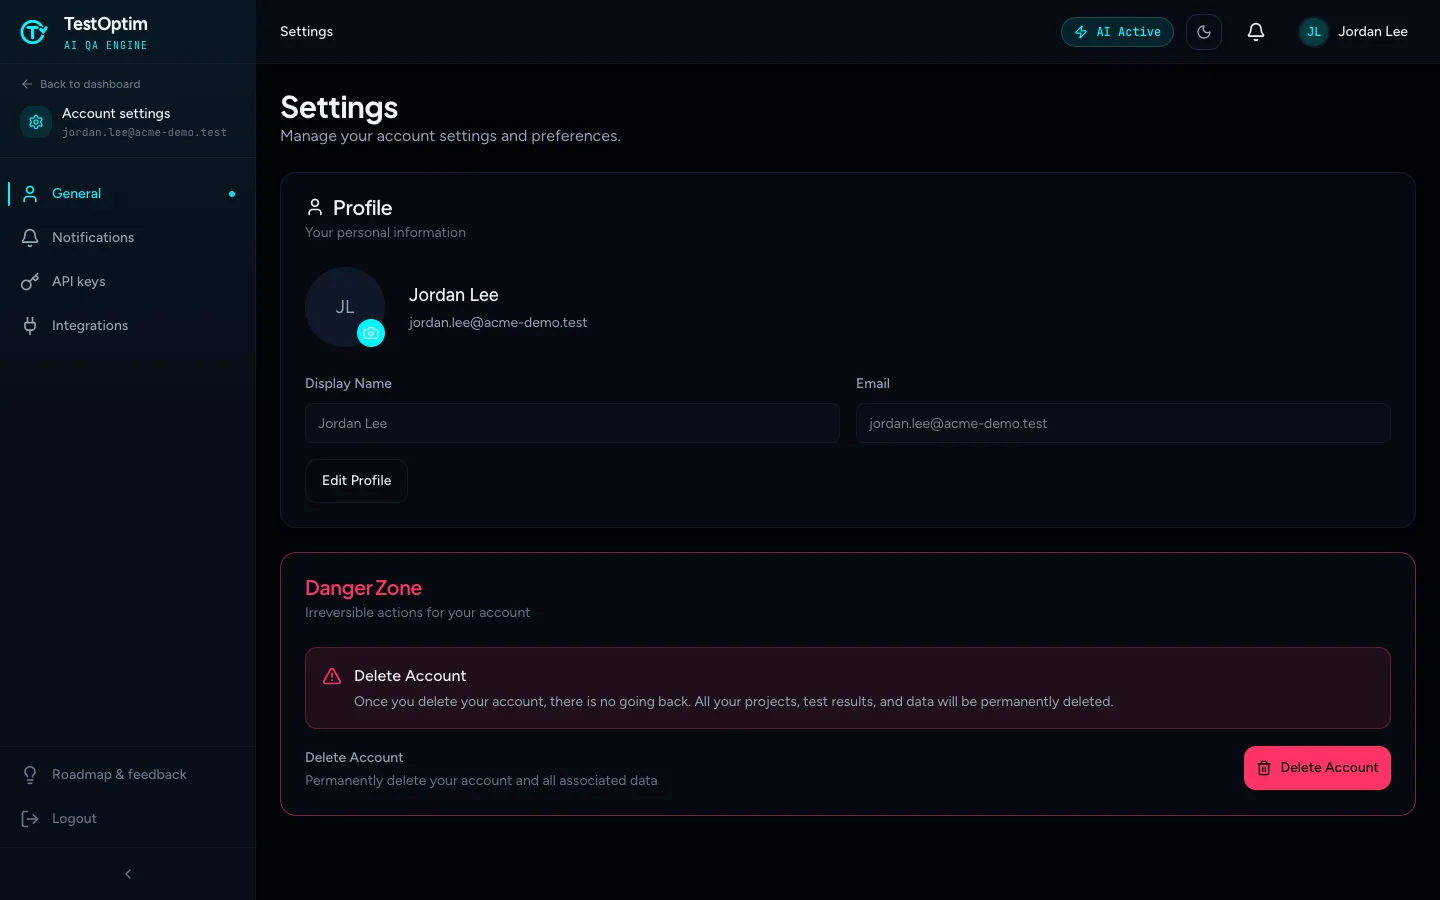This screenshot has height=900, width=1440.
Task: Click the Email input field
Action: tap(1123, 423)
